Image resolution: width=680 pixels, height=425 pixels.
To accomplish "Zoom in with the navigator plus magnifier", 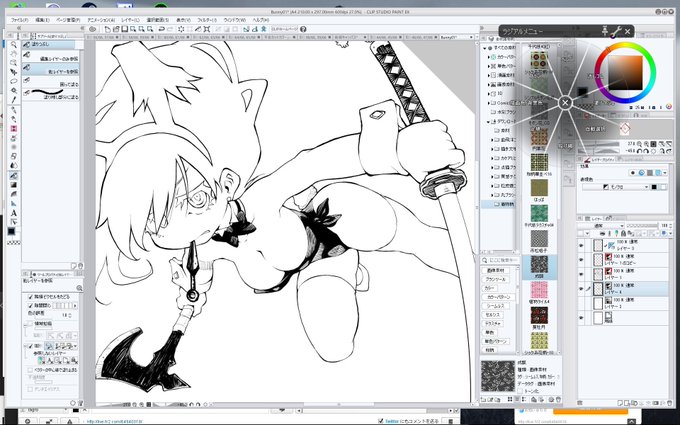I will pyautogui.click(x=646, y=144).
